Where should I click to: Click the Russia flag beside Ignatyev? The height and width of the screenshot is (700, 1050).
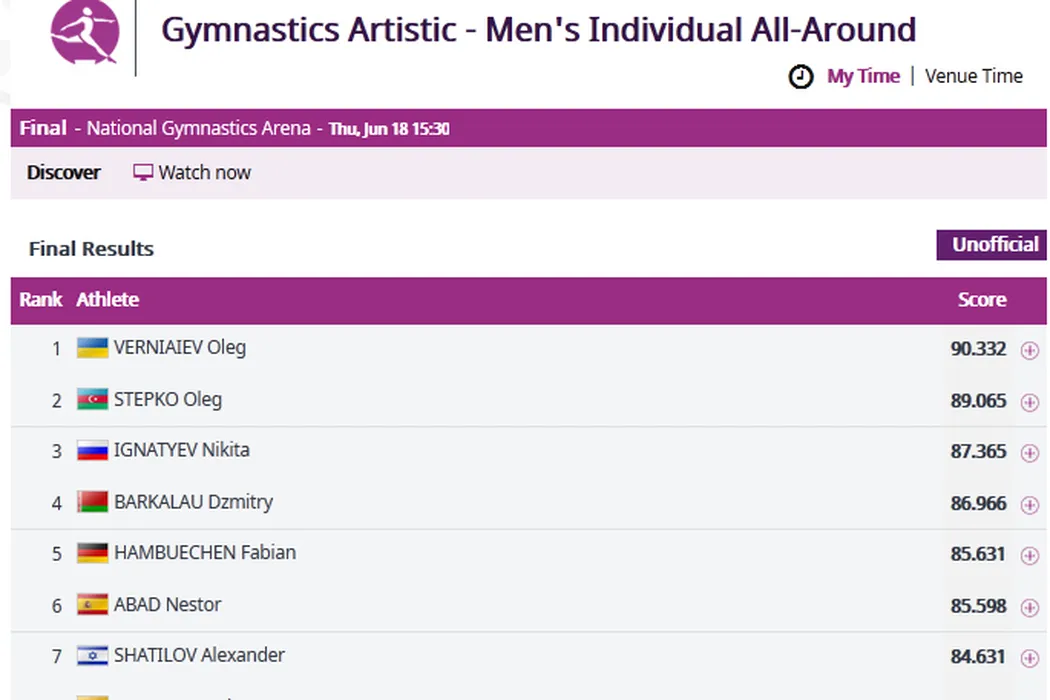pos(93,451)
